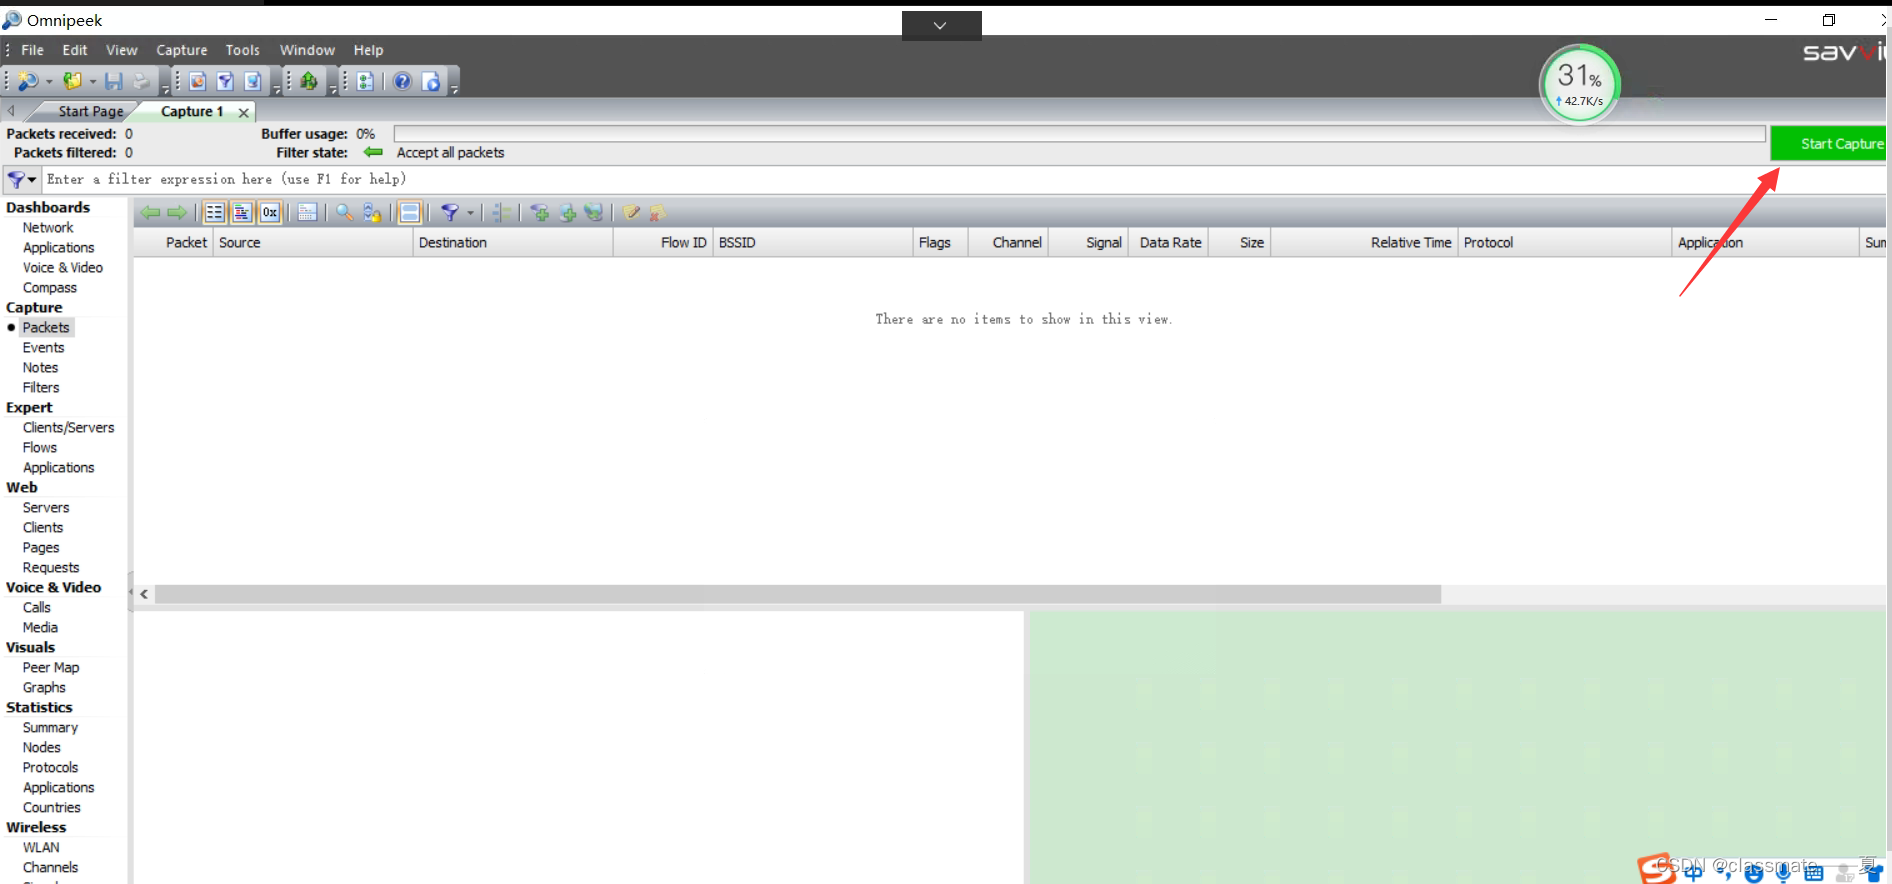Expand the chevron dropdown at top center
Image resolution: width=1892 pixels, height=884 pixels.
coord(941,26)
